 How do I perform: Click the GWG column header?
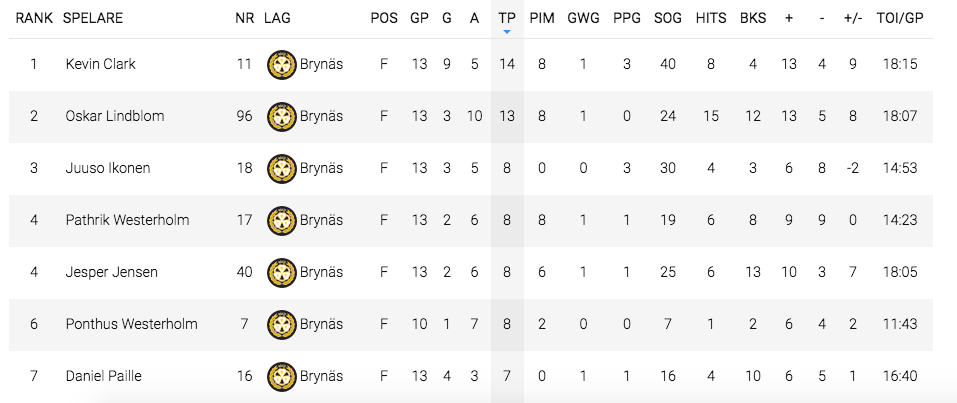pyautogui.click(x=583, y=18)
